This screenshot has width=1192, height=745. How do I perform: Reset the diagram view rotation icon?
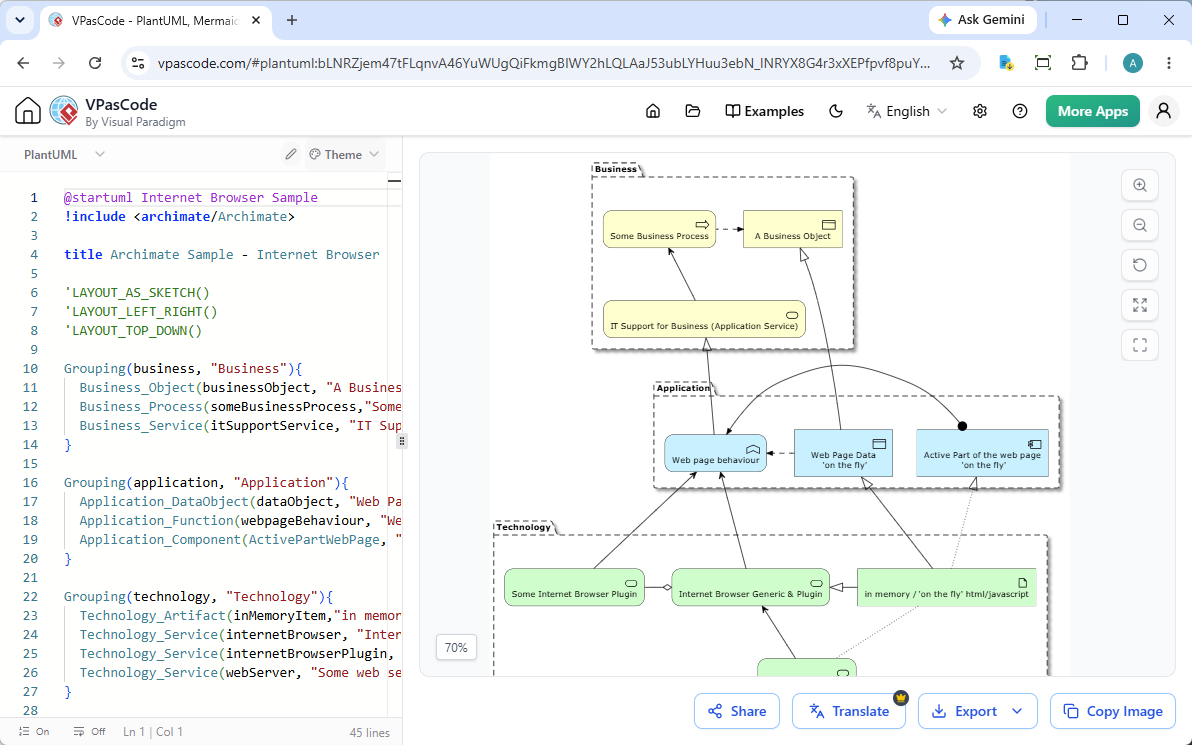point(1140,265)
